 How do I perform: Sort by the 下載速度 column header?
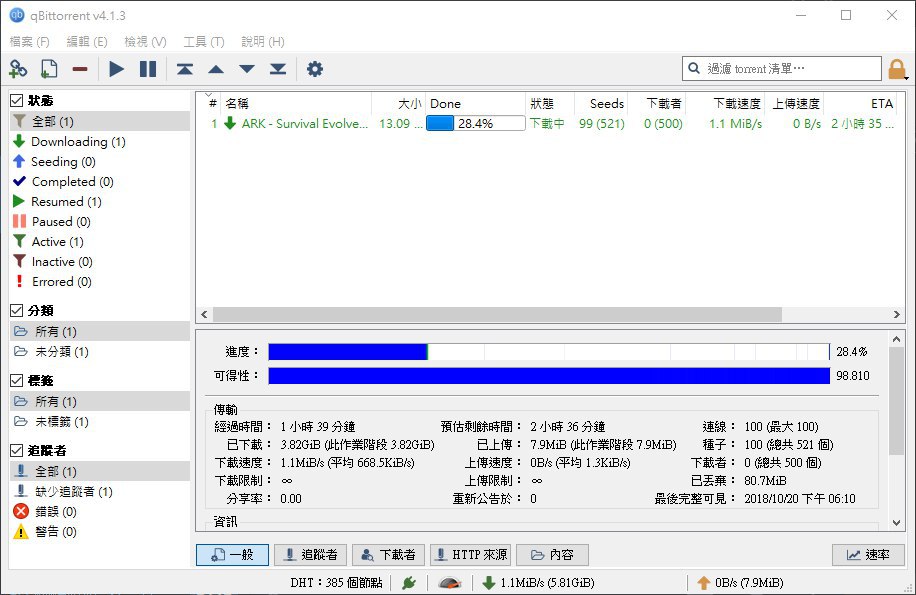725,103
